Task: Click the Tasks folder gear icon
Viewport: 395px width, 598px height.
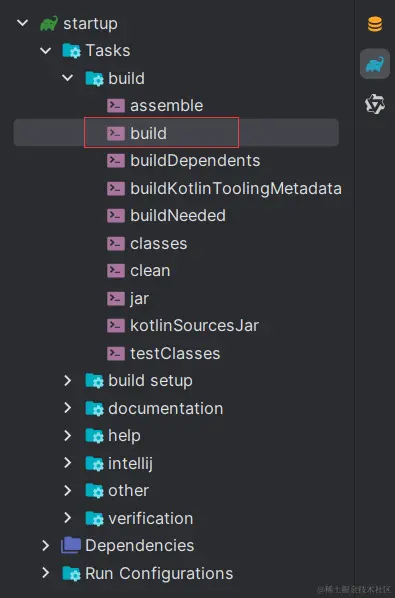Action: click(72, 51)
